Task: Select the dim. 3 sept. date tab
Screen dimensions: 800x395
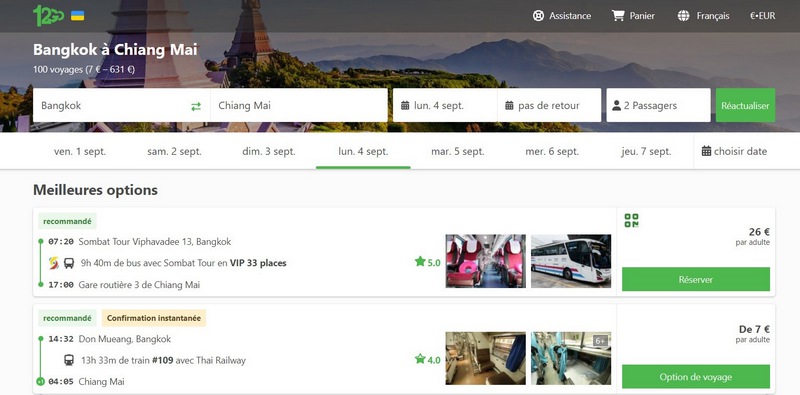Action: (x=269, y=152)
